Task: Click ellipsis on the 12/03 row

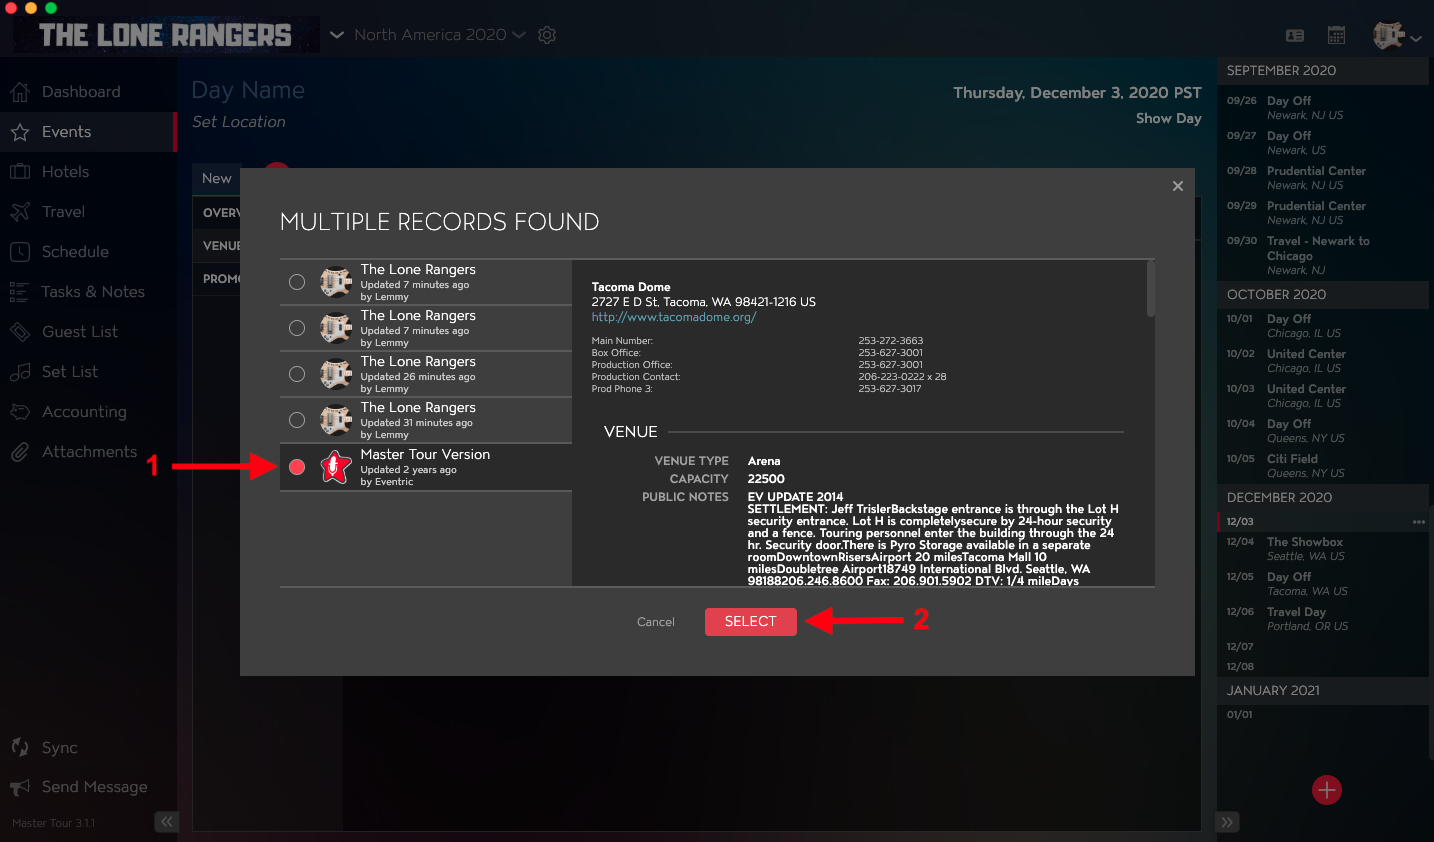Action: tap(1418, 522)
